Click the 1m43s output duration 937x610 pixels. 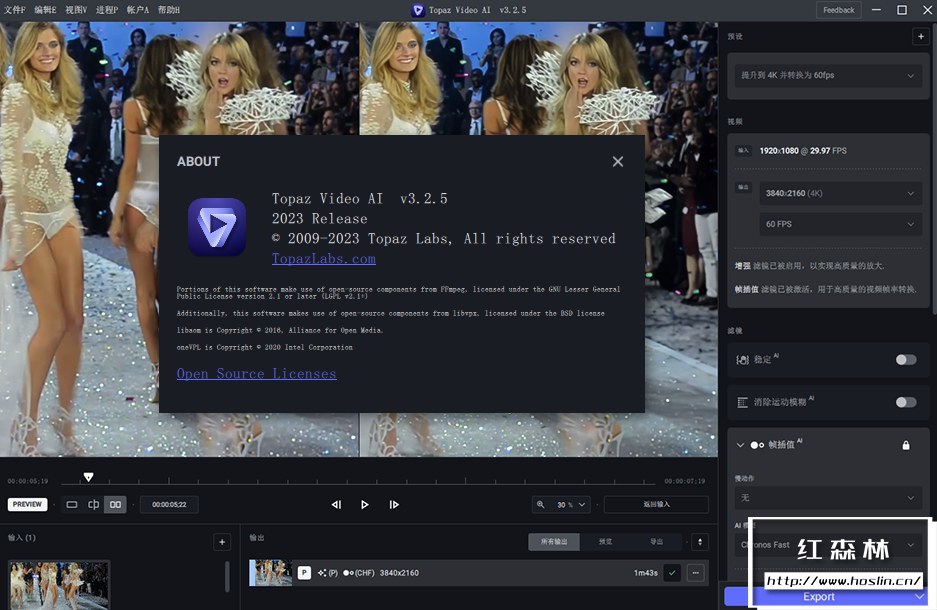(x=645, y=573)
